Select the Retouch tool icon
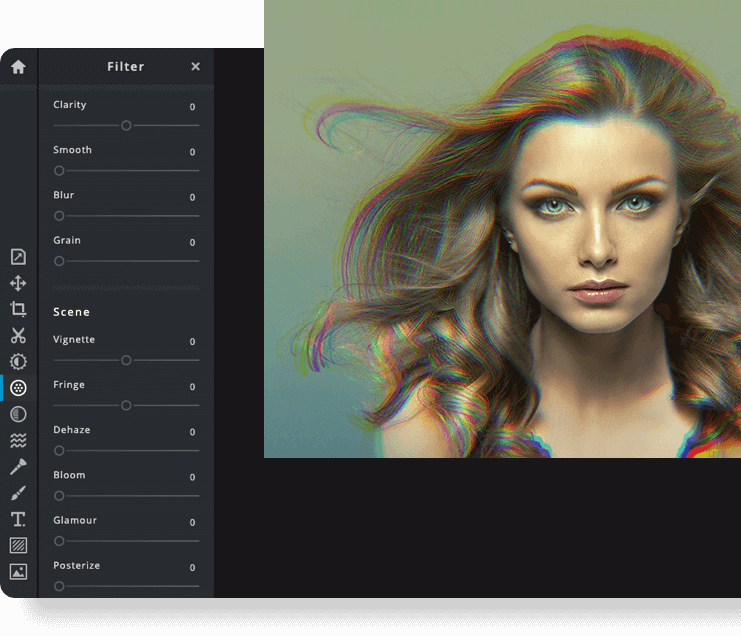This screenshot has width=741, height=636. point(18,467)
